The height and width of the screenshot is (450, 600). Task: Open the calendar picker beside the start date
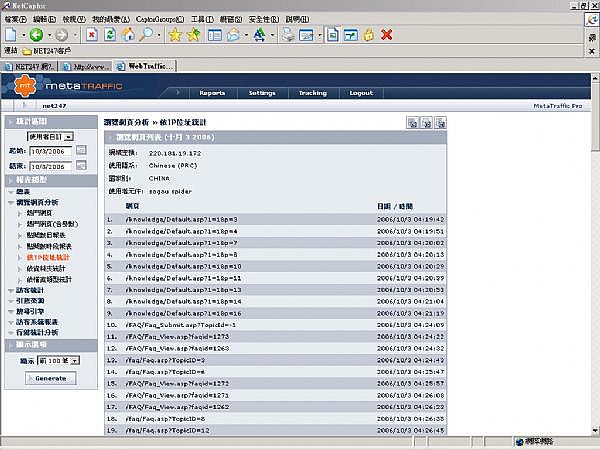click(x=81, y=151)
